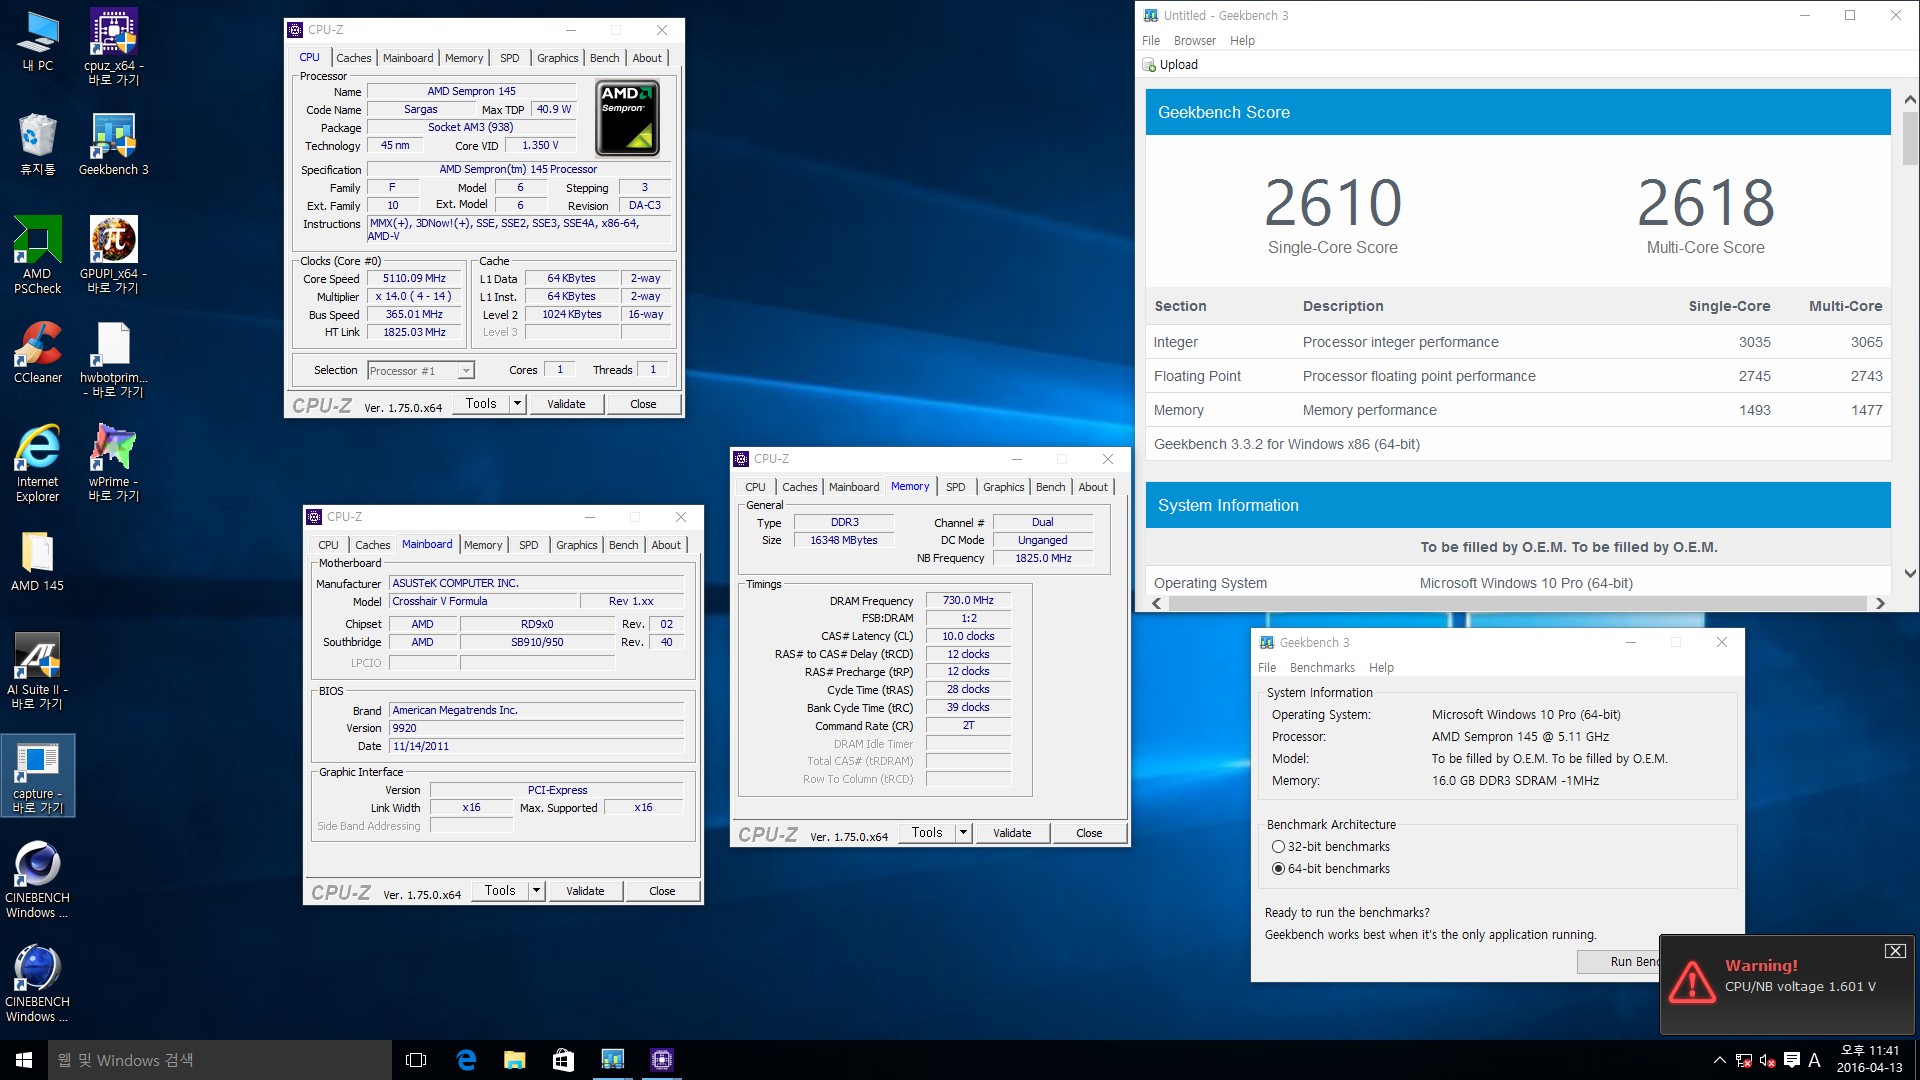Open SPD tab in Mainboard CPU-Z window
Screen dimensions: 1920x1080
click(529, 545)
